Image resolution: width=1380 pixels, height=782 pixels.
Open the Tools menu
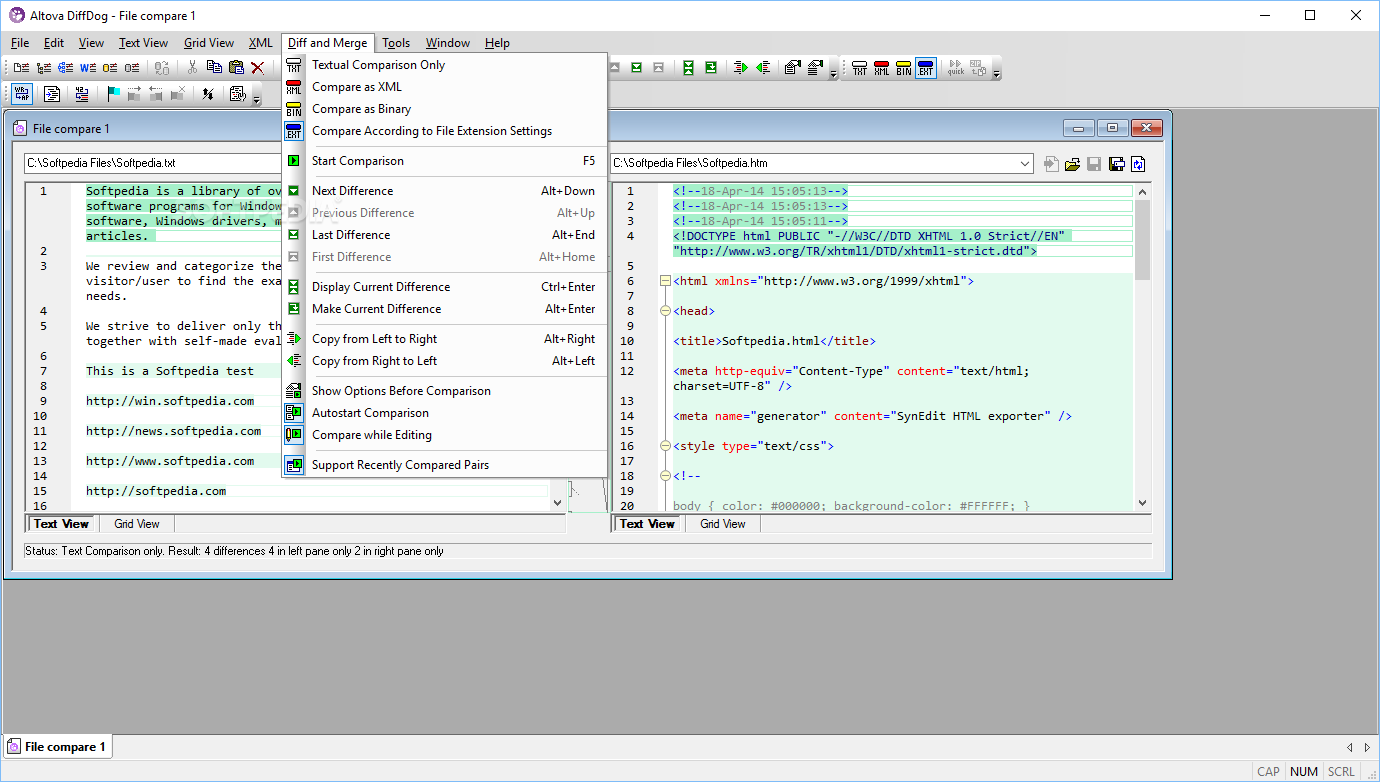click(x=396, y=43)
